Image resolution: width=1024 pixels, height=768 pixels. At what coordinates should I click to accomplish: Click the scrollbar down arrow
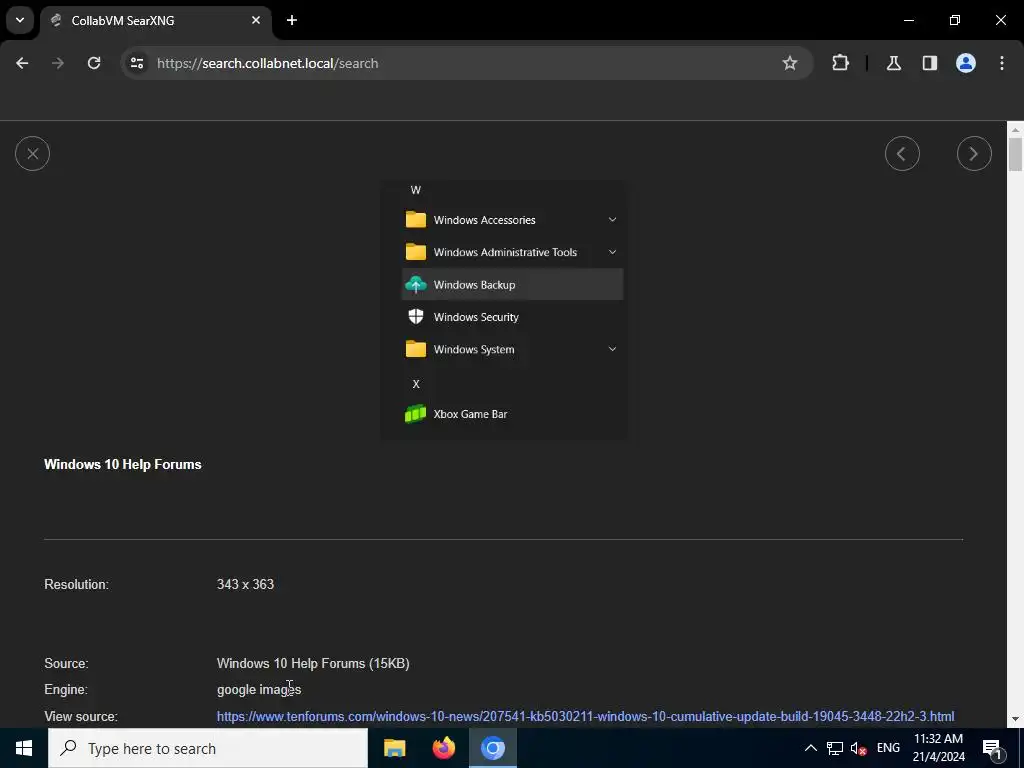coord(1016,719)
